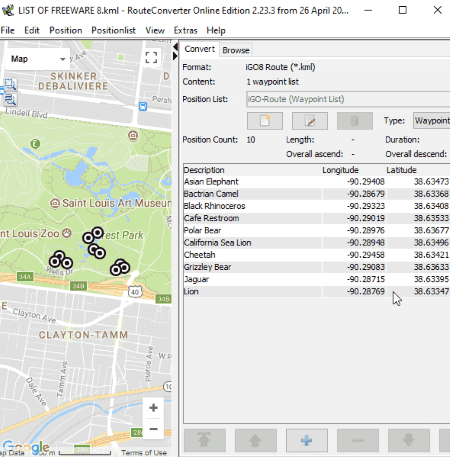Open the View menu

(x=155, y=30)
